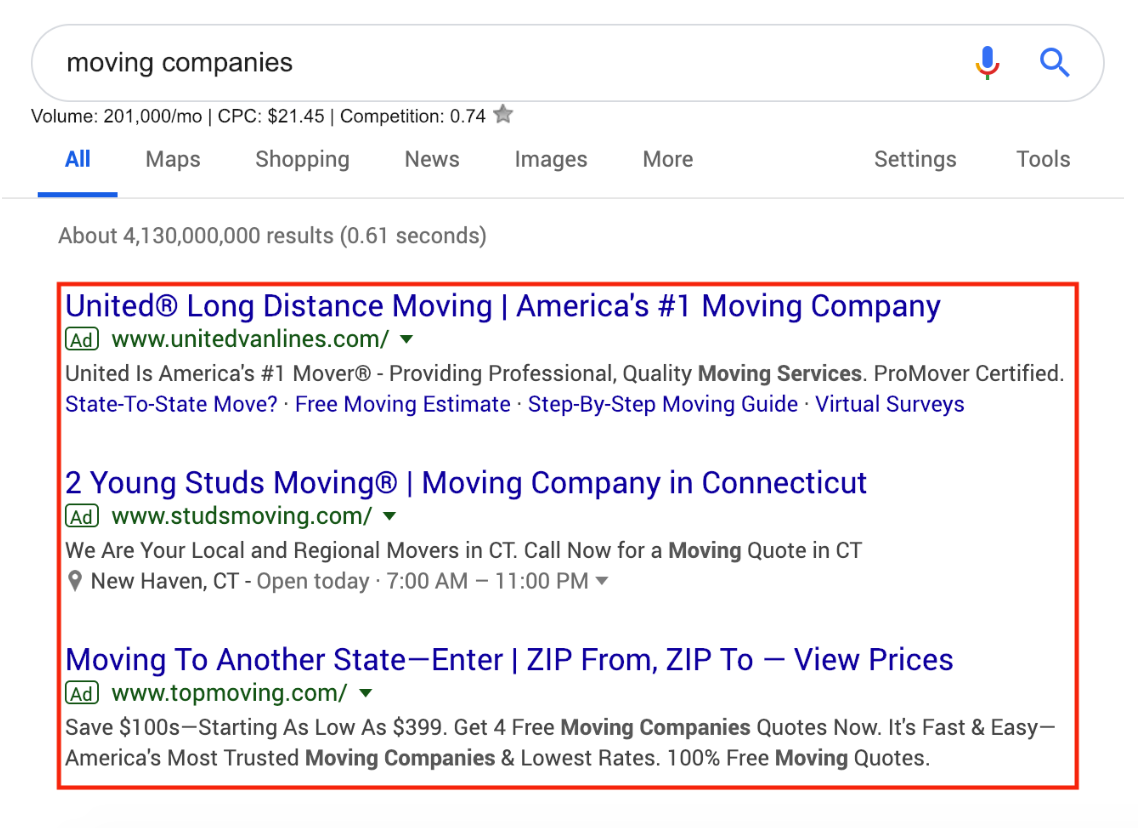Open the United Long Distance Moving ad title
The height and width of the screenshot is (828, 1138).
pos(503,306)
